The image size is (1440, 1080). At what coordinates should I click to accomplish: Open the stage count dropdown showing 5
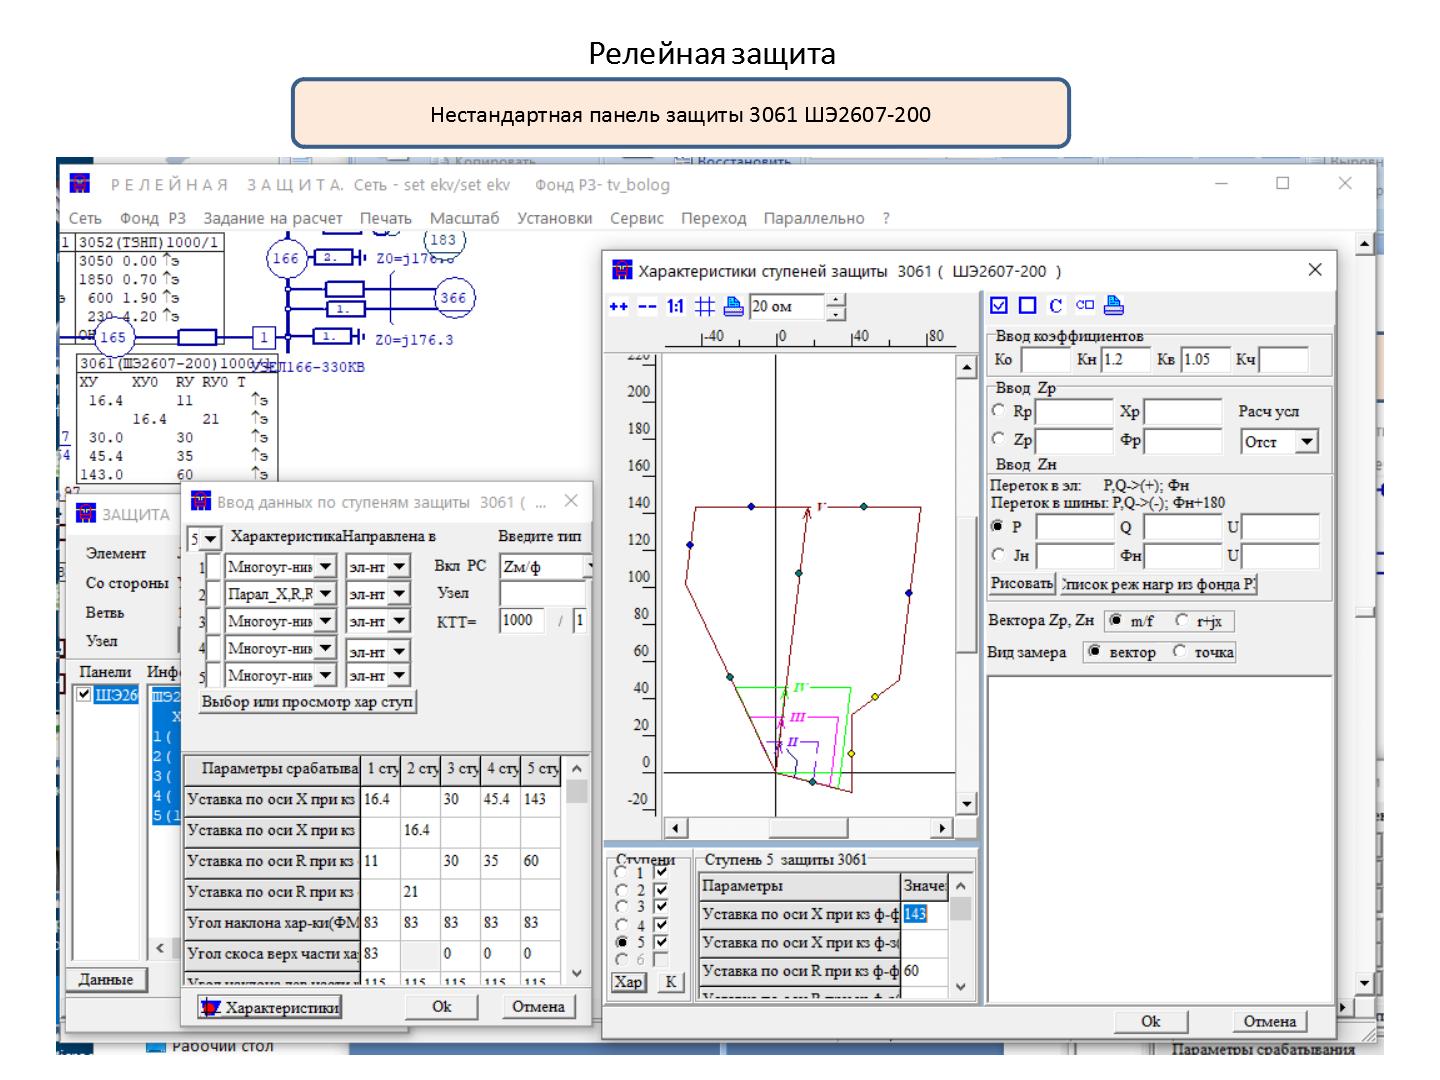coord(210,540)
